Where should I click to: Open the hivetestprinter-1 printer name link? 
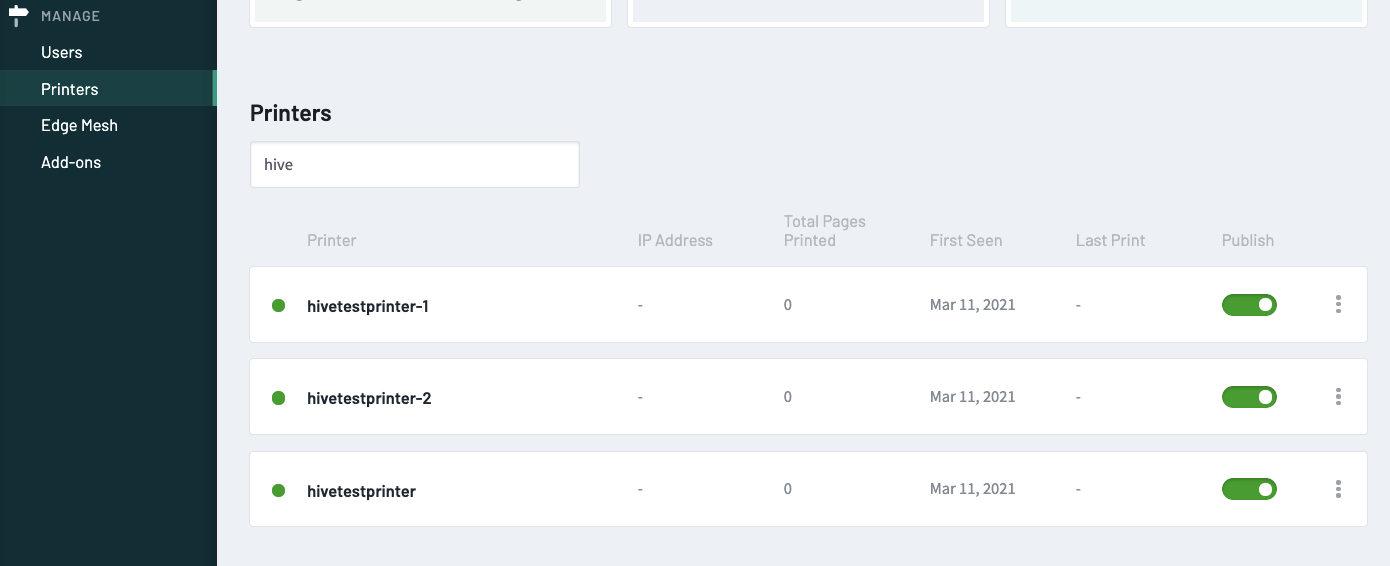[368, 306]
